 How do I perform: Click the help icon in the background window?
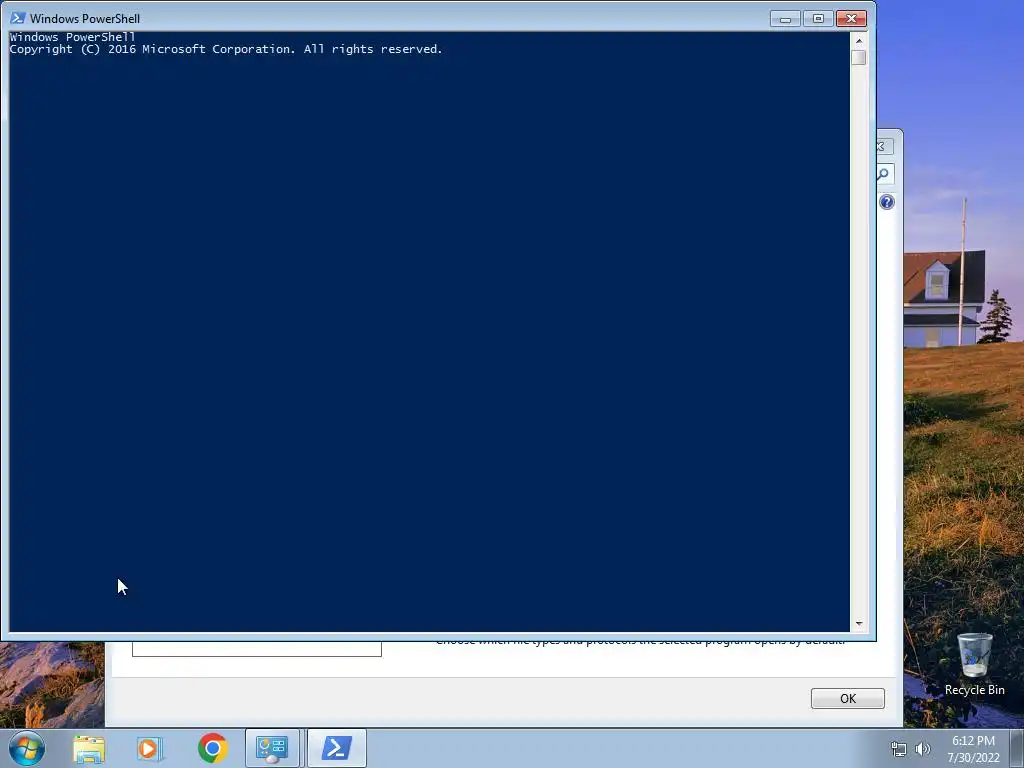[x=886, y=202]
